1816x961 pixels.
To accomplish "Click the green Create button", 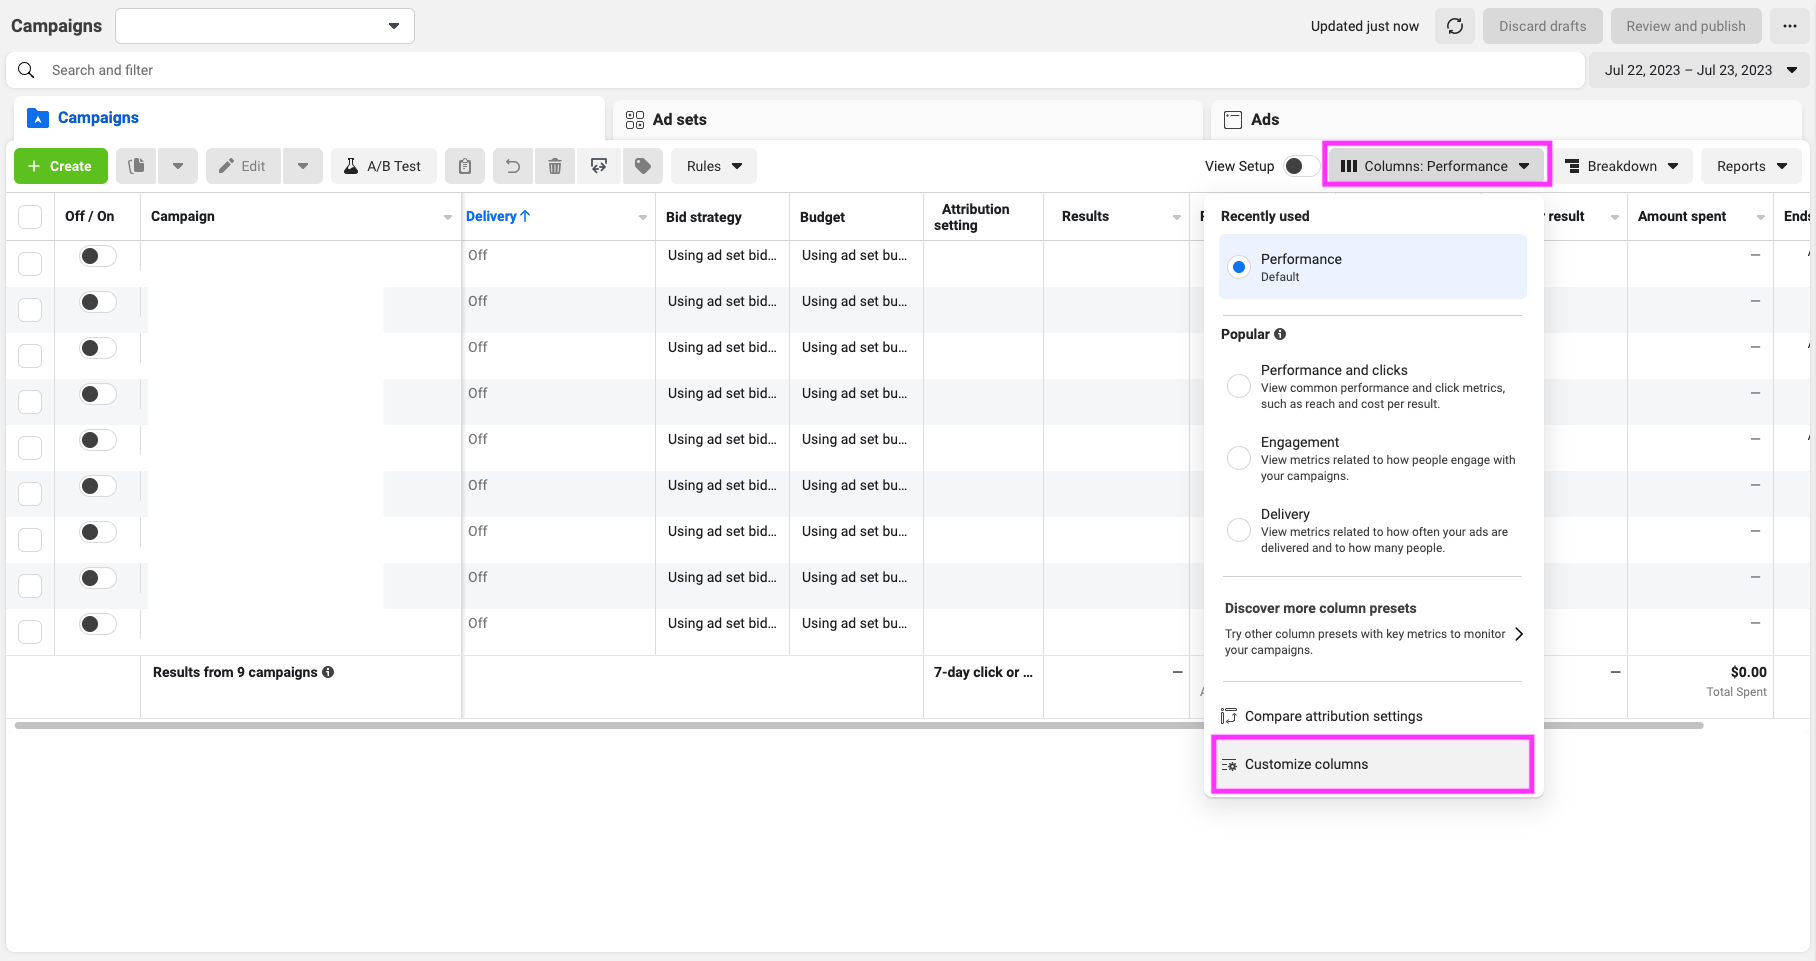I will coord(61,166).
